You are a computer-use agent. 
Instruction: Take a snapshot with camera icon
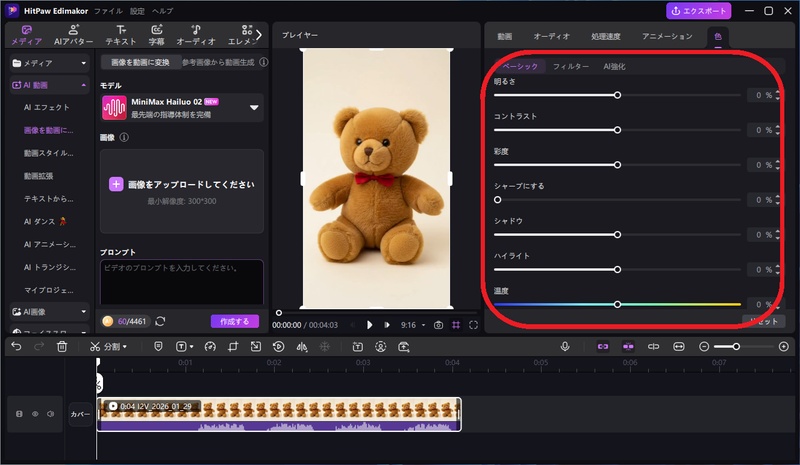click(x=438, y=325)
